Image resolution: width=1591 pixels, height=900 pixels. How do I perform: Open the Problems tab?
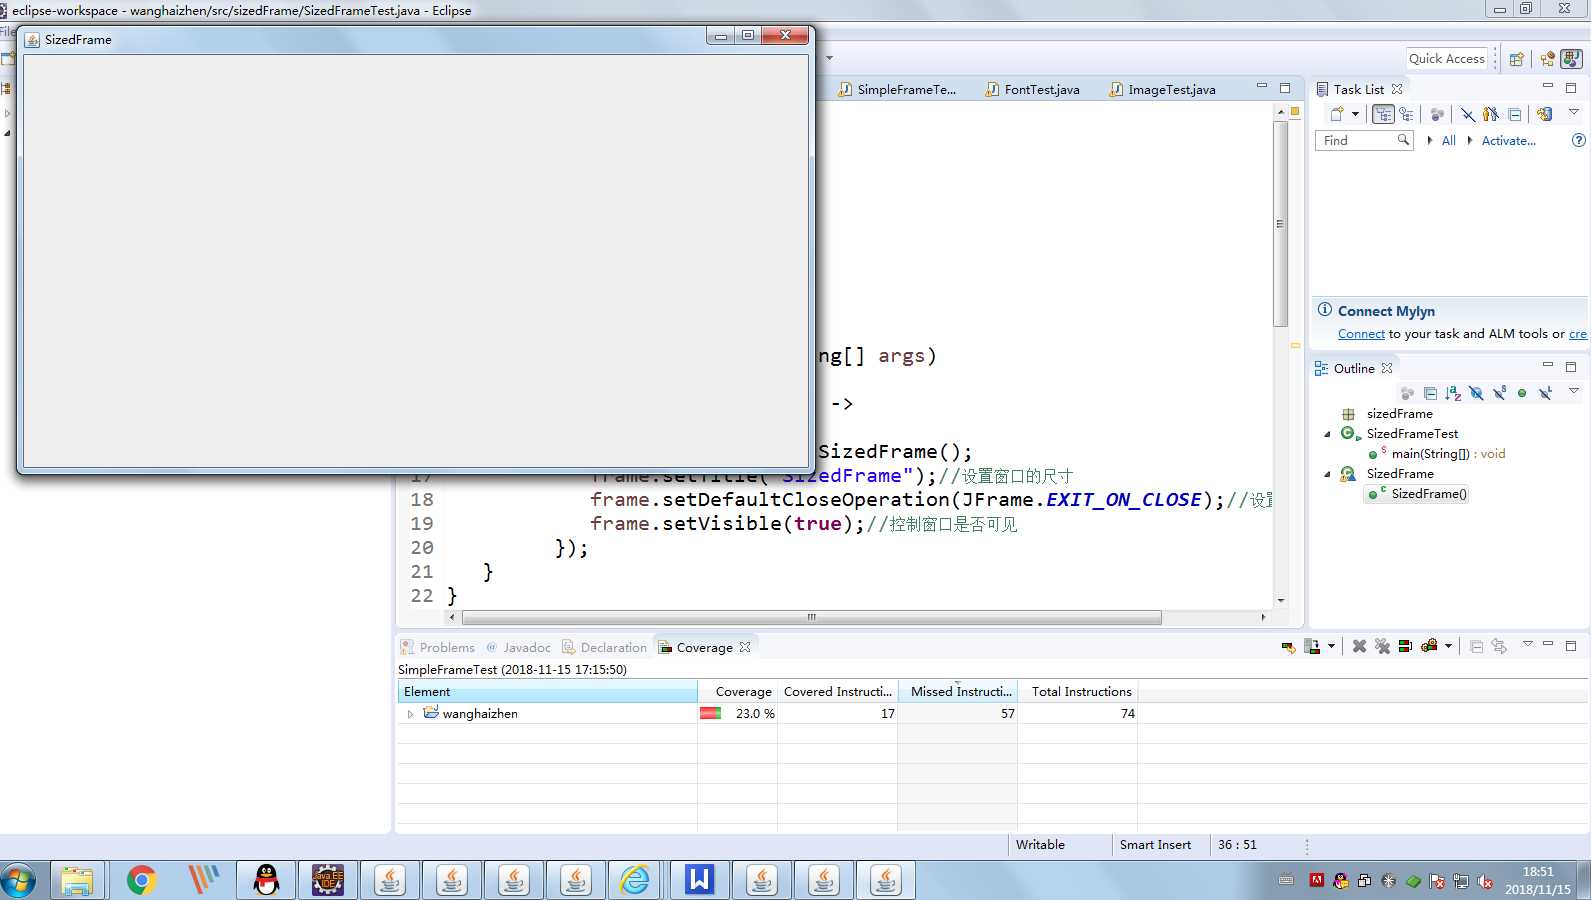437,647
